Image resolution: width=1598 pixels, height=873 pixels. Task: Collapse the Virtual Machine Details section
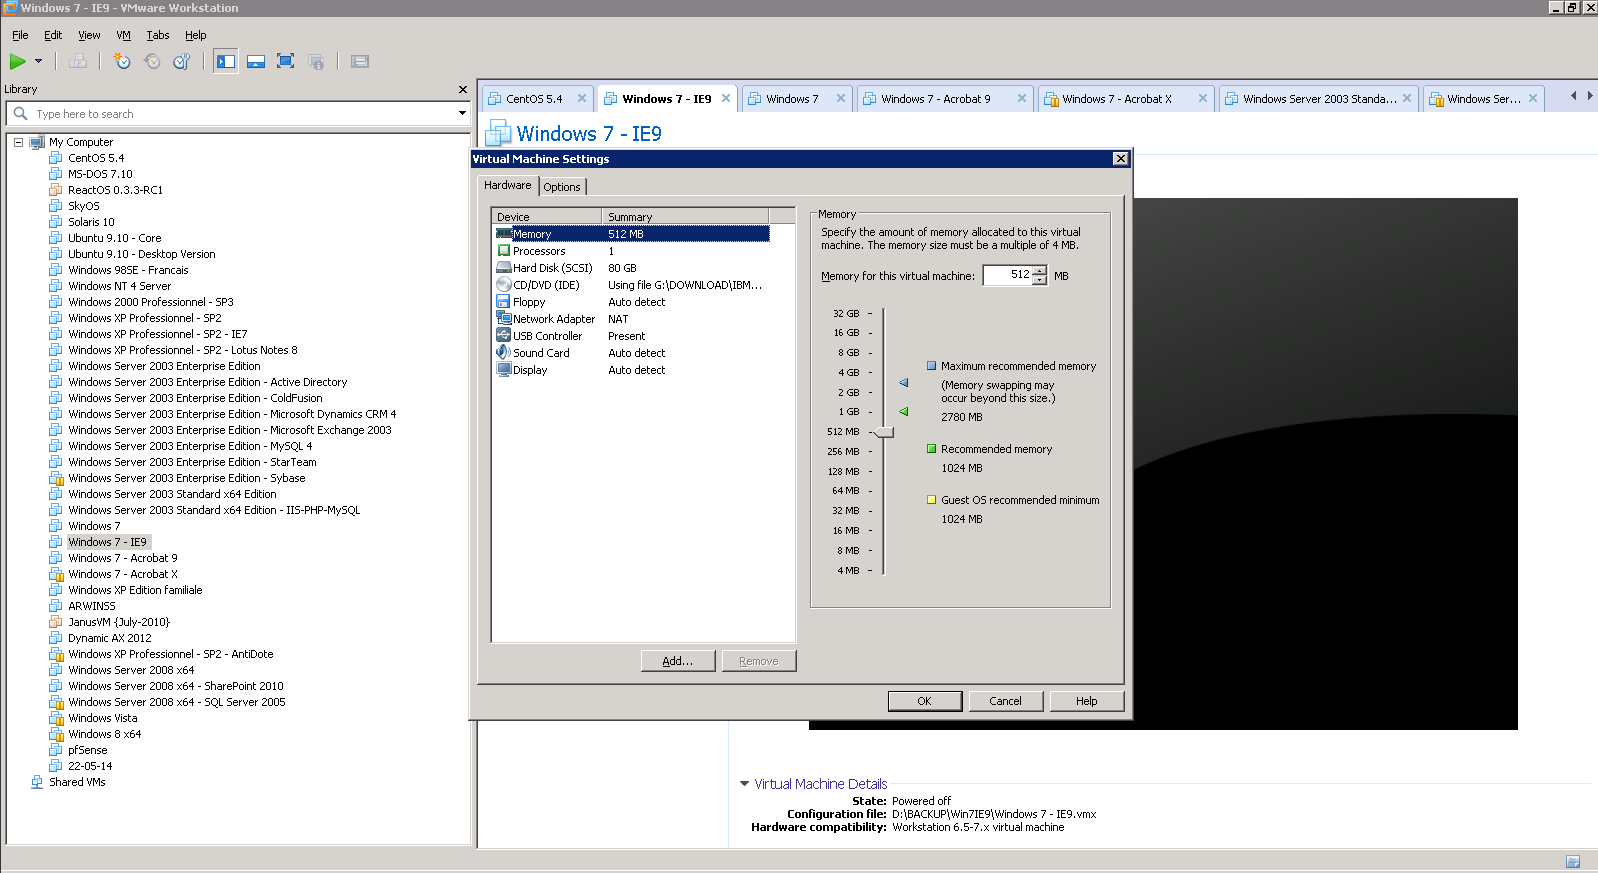[x=744, y=784]
